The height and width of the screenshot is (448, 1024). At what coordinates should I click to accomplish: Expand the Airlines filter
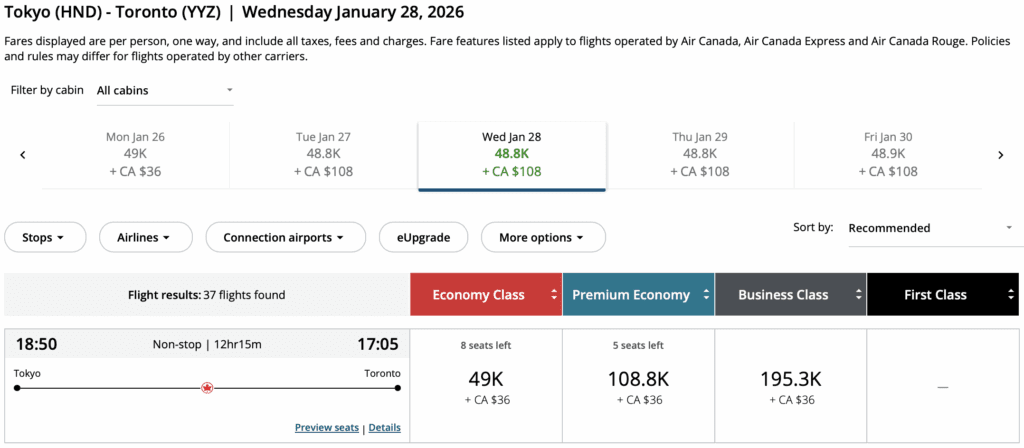[148, 238]
